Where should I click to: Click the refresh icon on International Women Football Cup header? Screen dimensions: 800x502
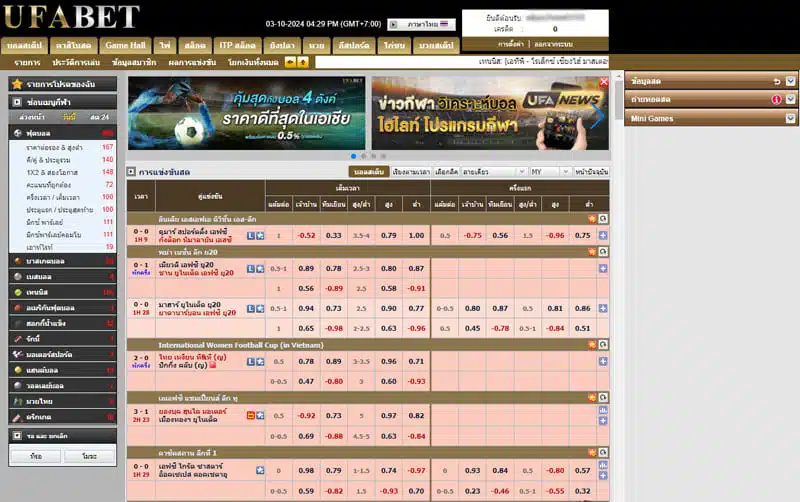(x=603, y=345)
